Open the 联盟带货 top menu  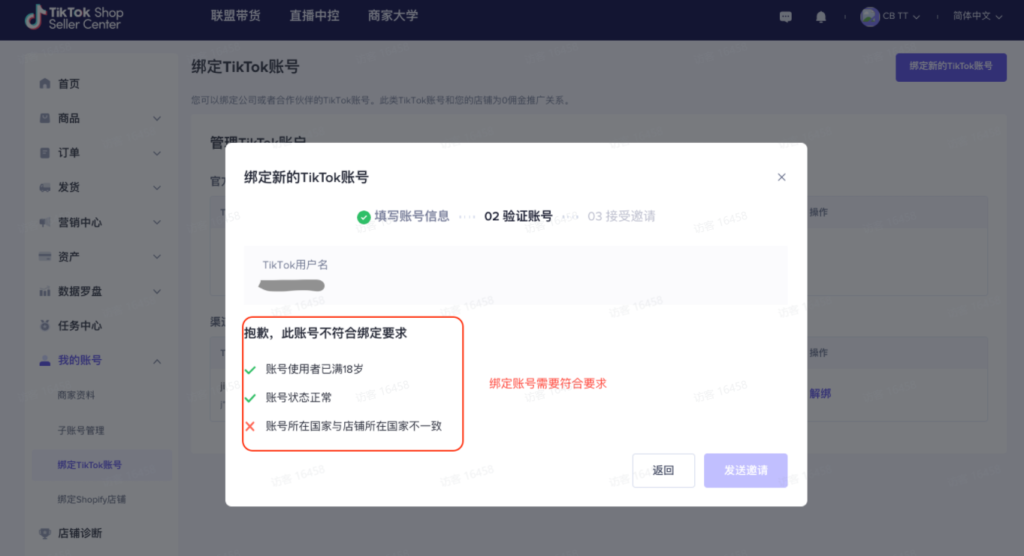pyautogui.click(x=236, y=16)
